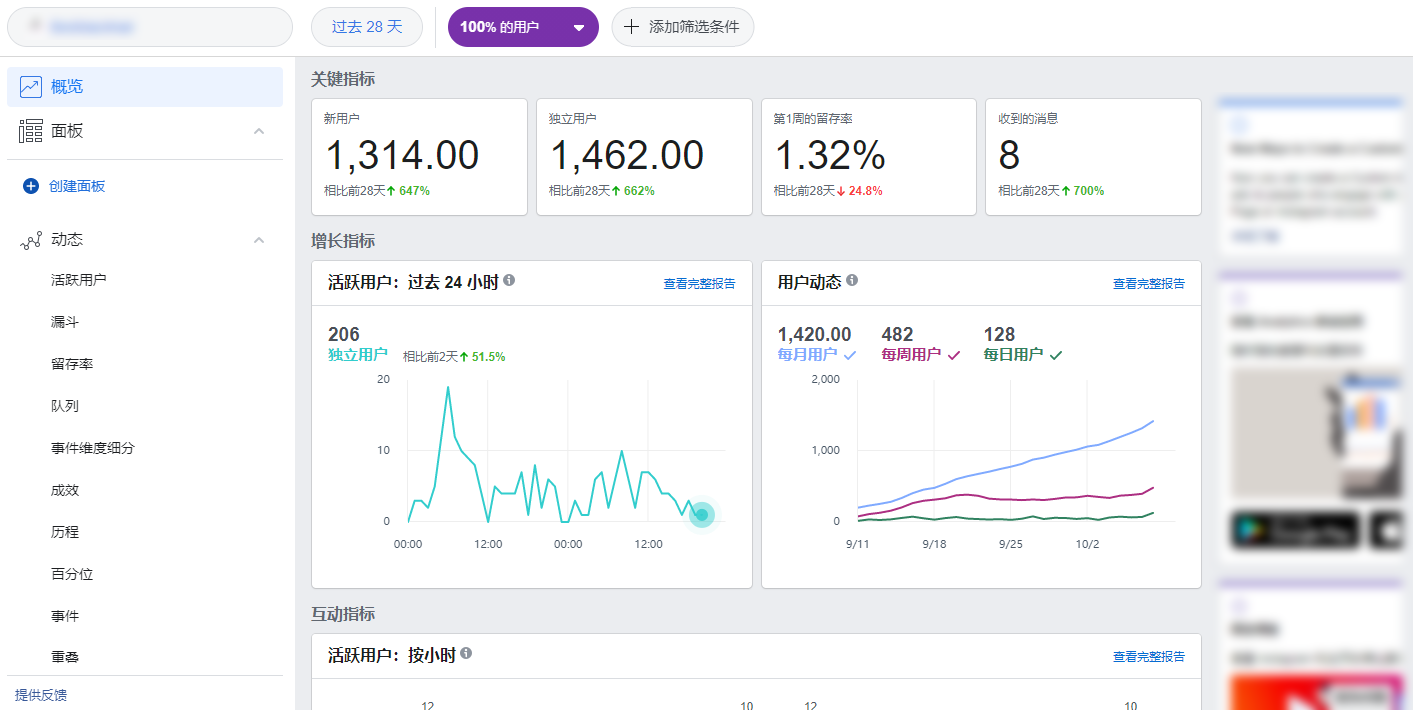Collapse the 面板 section chevron
1413x710 pixels.
(259, 131)
